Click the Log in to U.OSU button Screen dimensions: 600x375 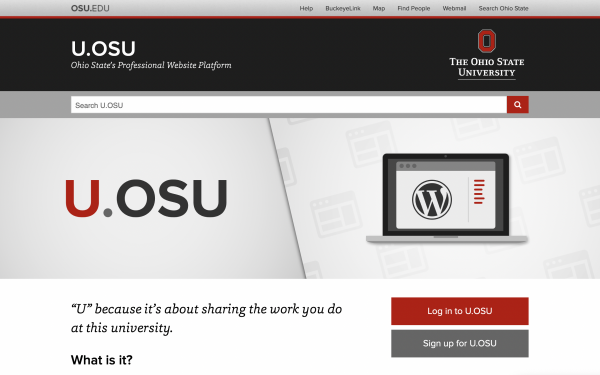[x=460, y=311]
